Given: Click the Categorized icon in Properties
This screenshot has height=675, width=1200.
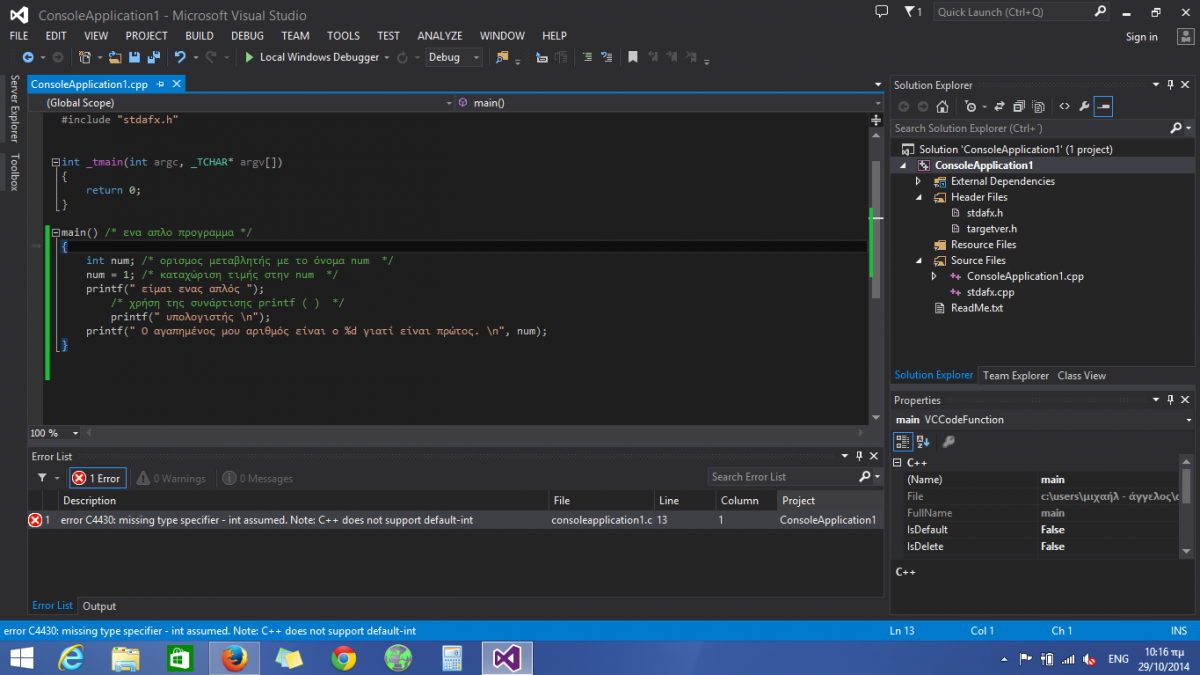Looking at the screenshot, I should 902,441.
